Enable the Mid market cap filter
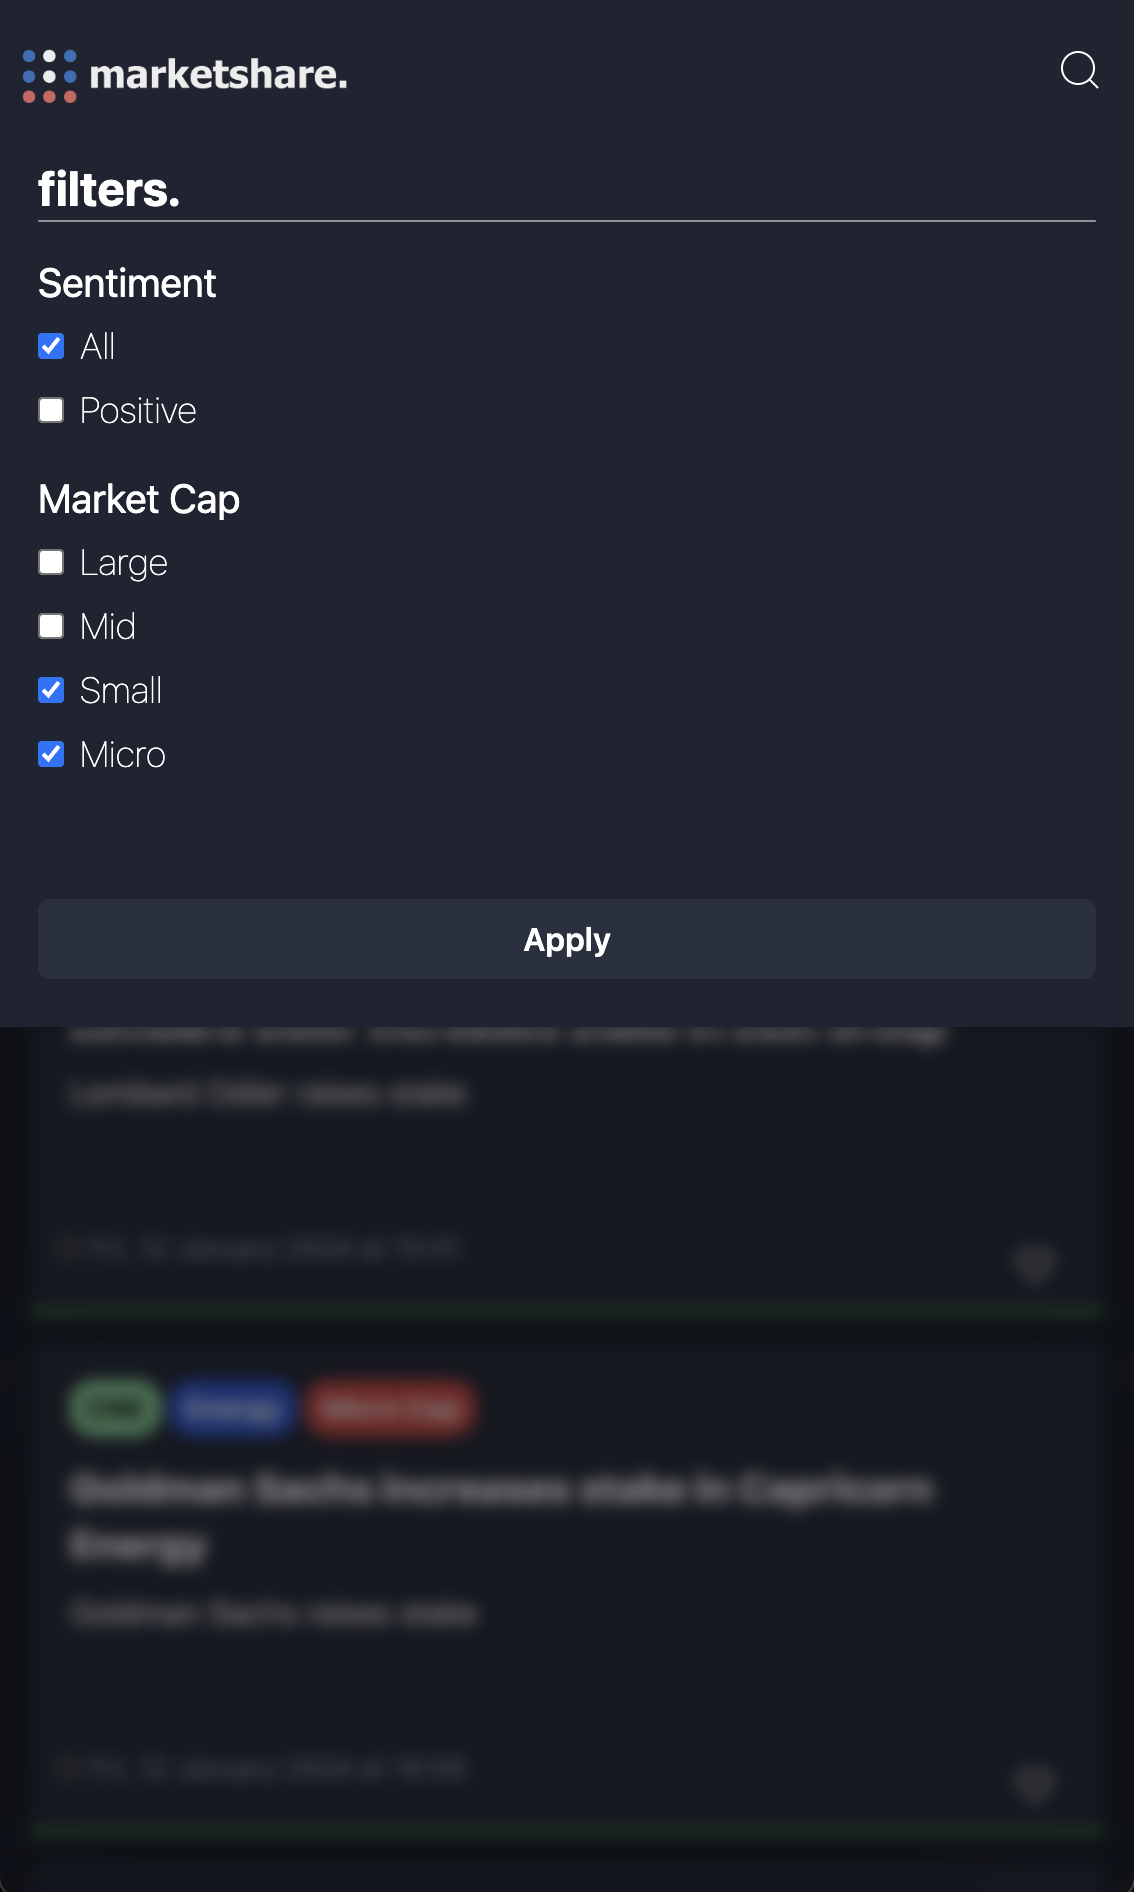Image resolution: width=1134 pixels, height=1892 pixels. tap(51, 626)
